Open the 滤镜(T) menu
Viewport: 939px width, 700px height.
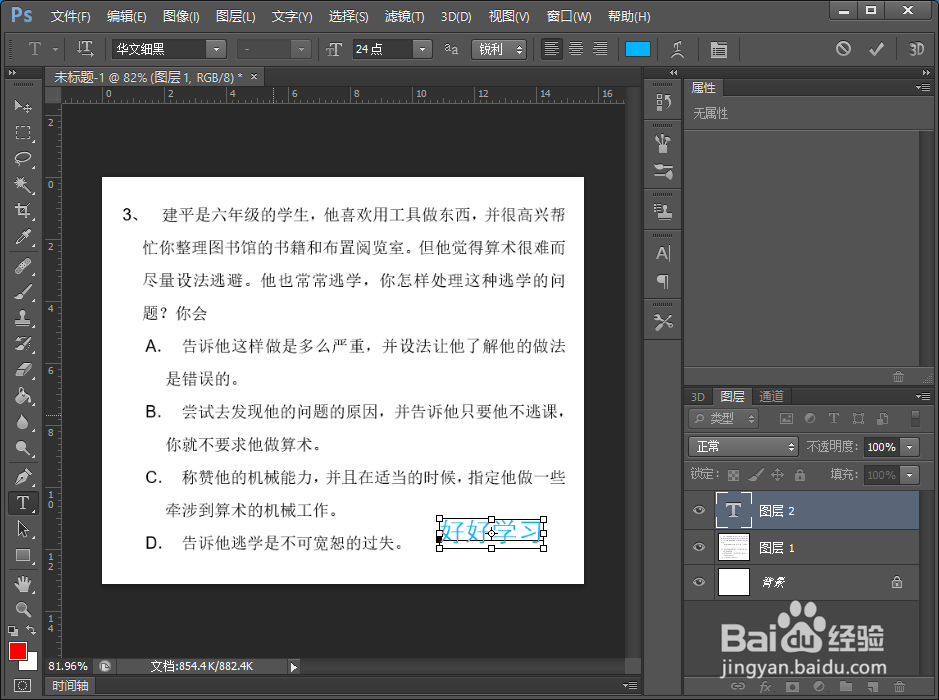(x=404, y=17)
